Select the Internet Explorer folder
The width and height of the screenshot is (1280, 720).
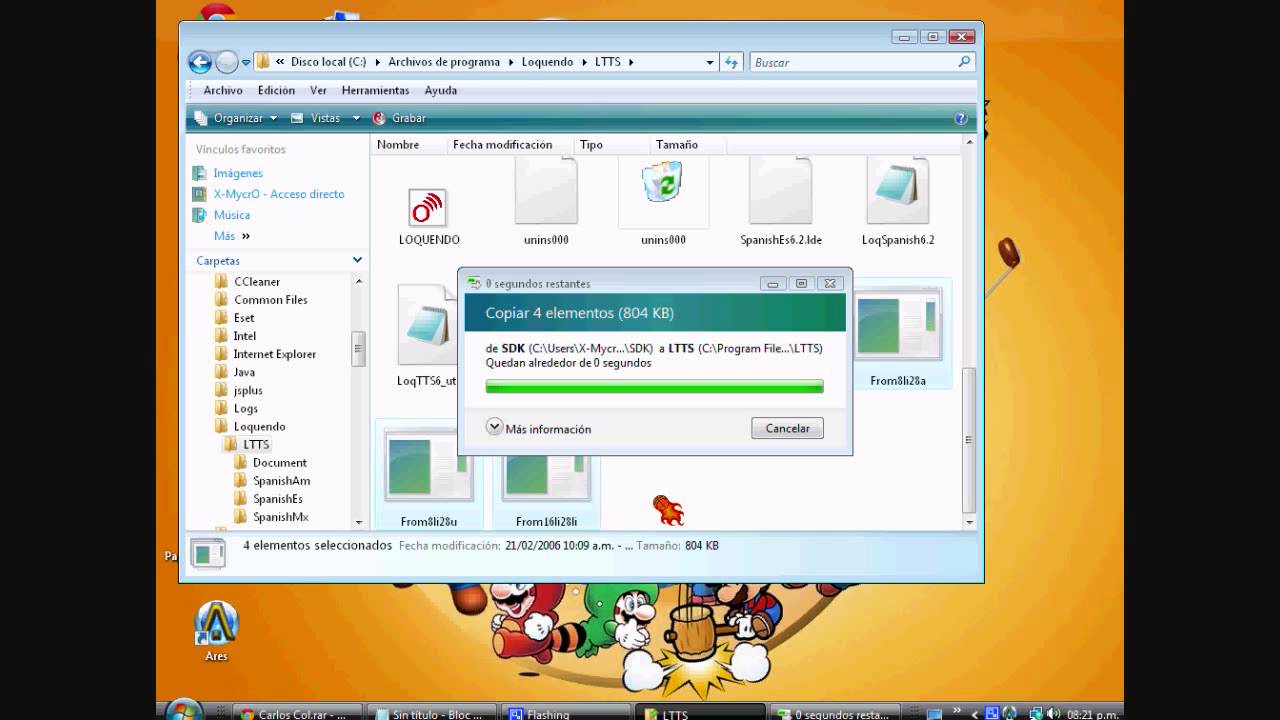274,354
